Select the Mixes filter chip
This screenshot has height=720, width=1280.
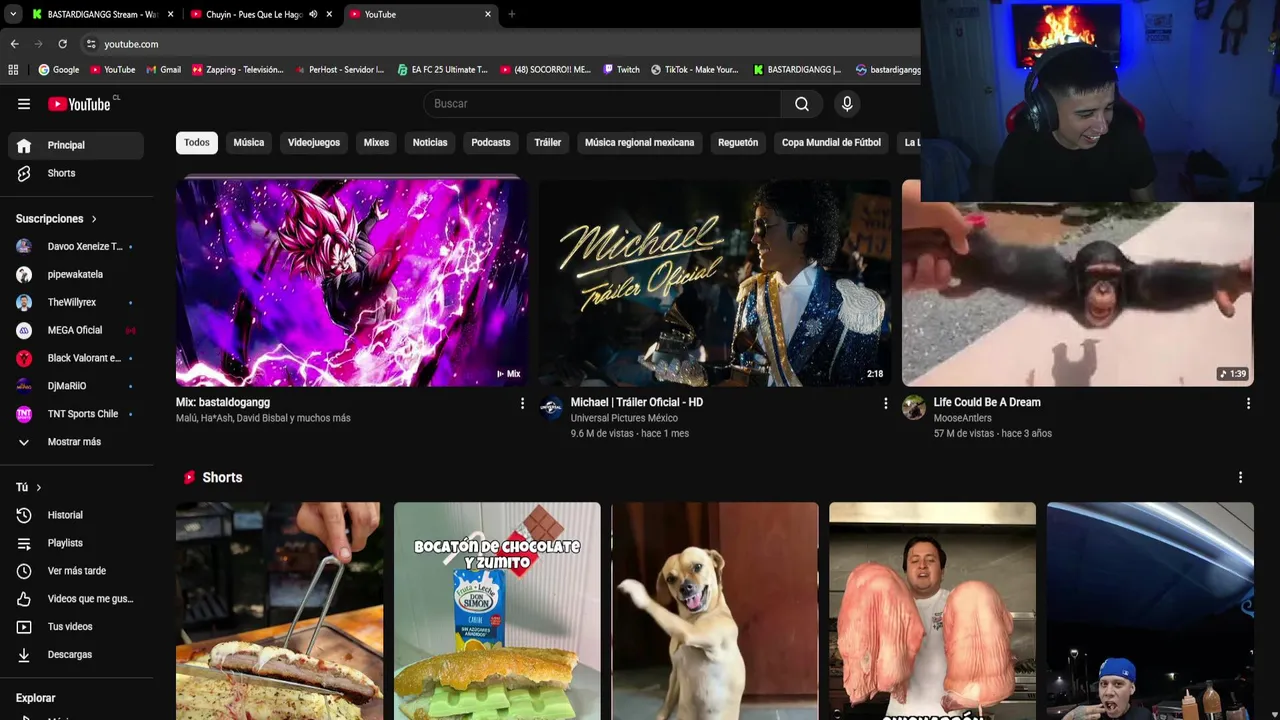coord(376,143)
